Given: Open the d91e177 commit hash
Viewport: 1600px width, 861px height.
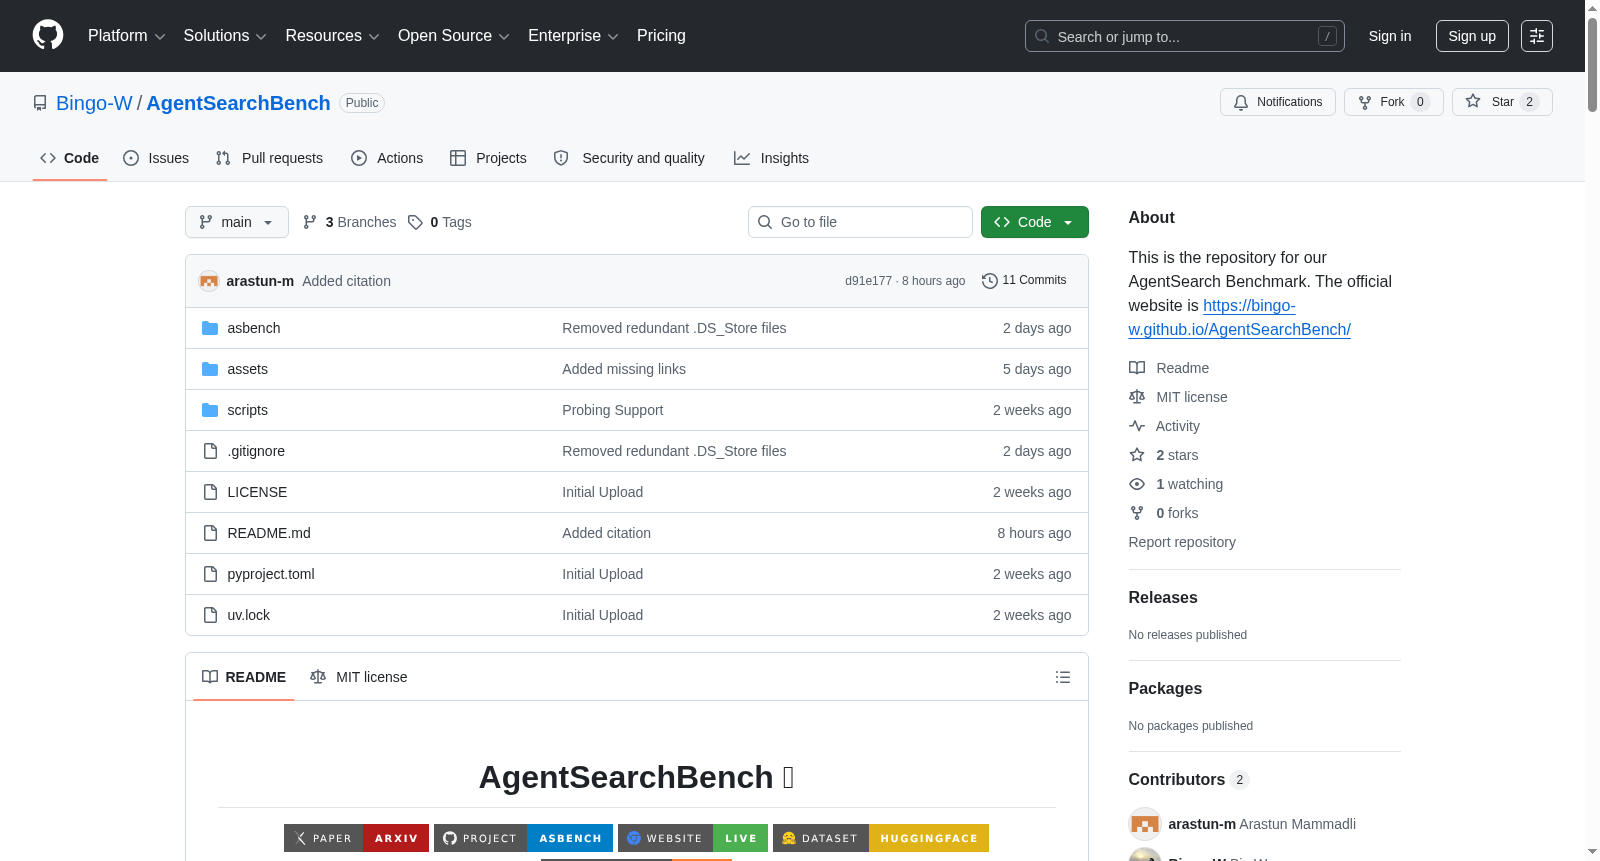Looking at the screenshot, I should click(868, 281).
